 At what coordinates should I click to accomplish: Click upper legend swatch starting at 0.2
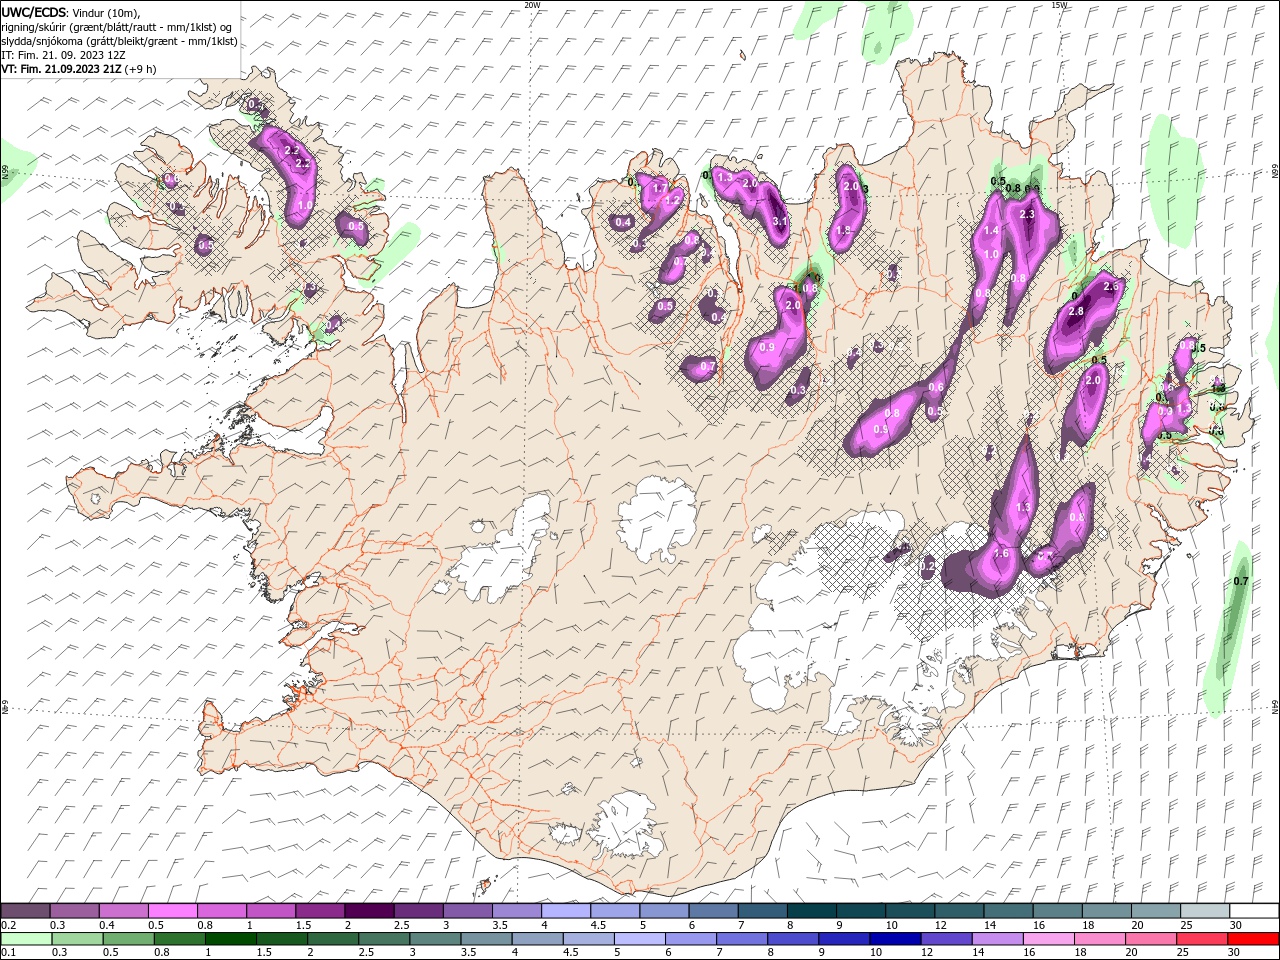(25, 910)
